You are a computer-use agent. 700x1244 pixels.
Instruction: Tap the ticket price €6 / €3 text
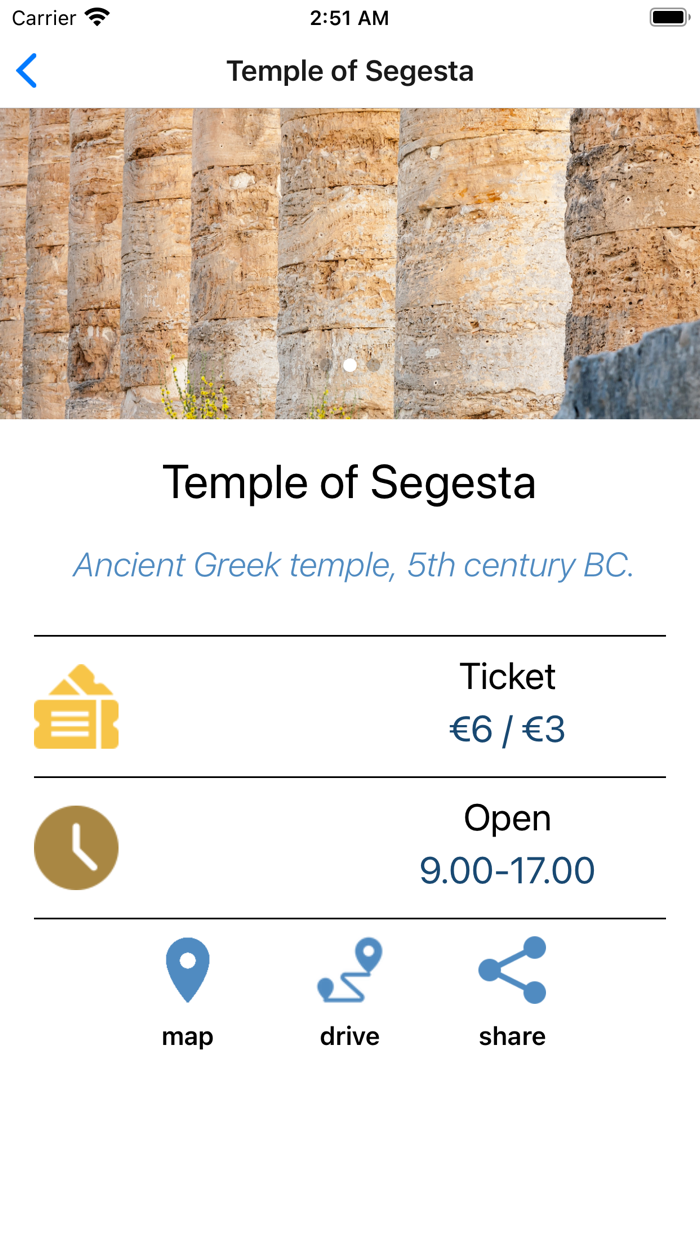coord(508,729)
